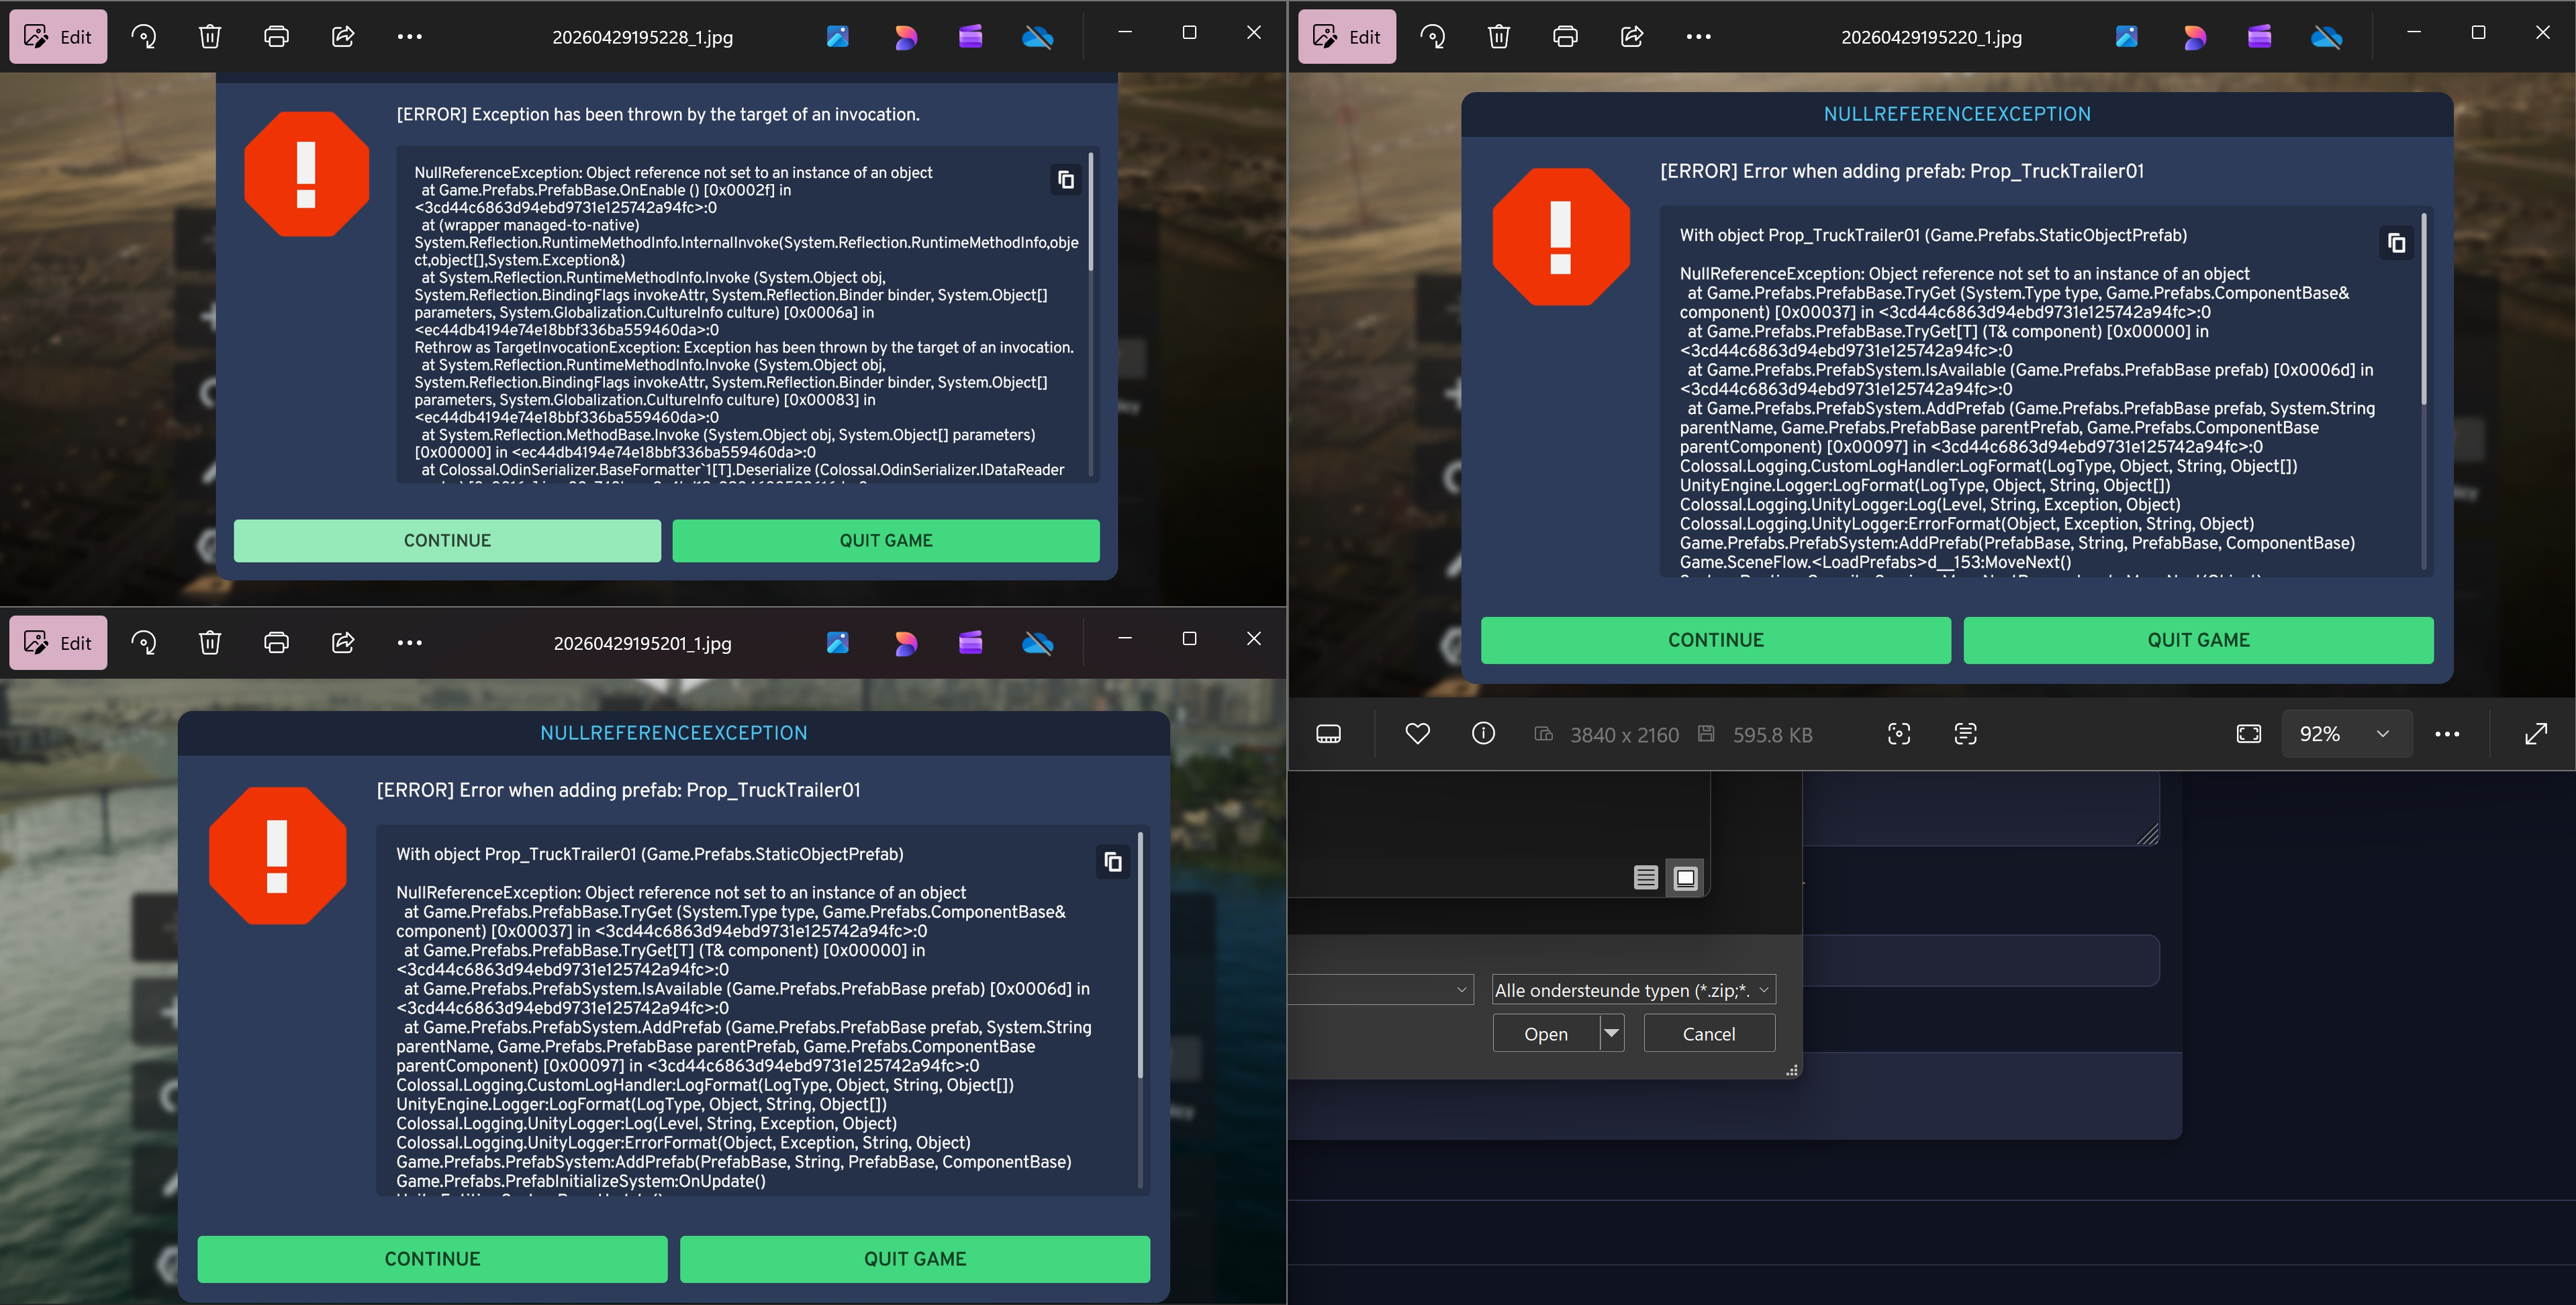This screenshot has height=1305, width=2576.
Task: Click trash icon in 20260429195201_1.jpg window
Action: 210,643
